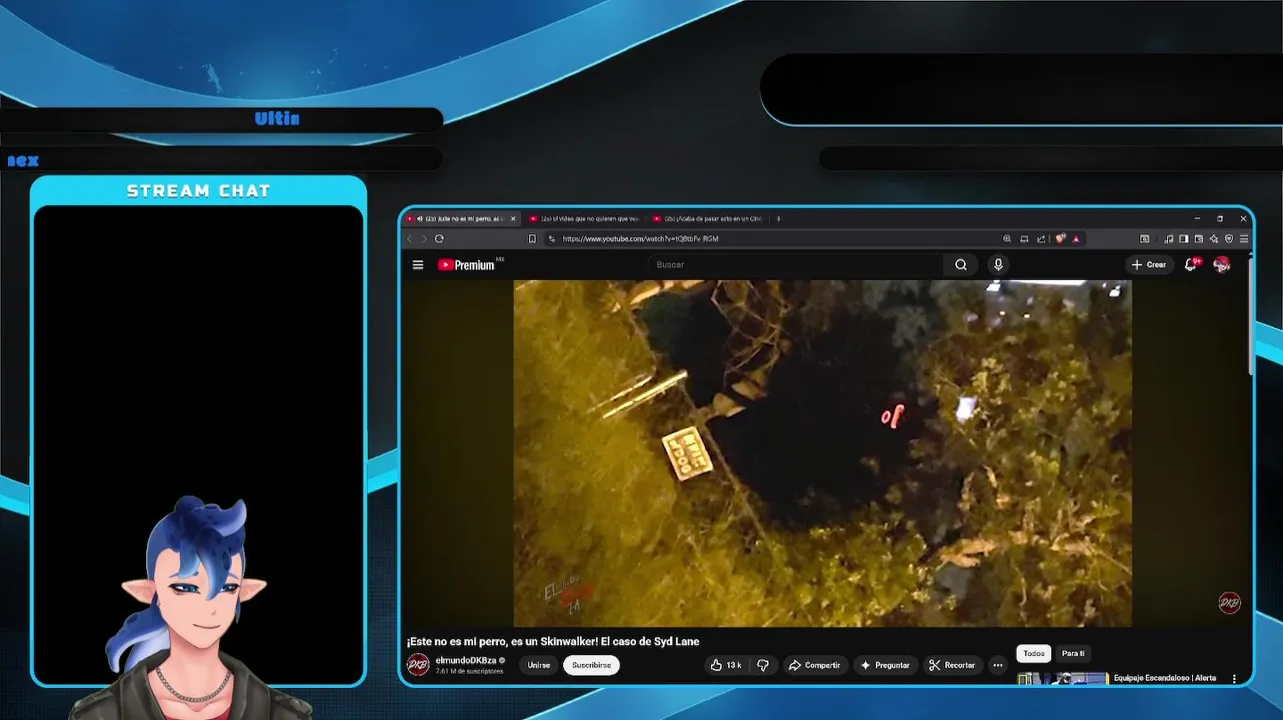Click the Preguntar button
Viewport: 1283px width, 720px height.
(885, 665)
